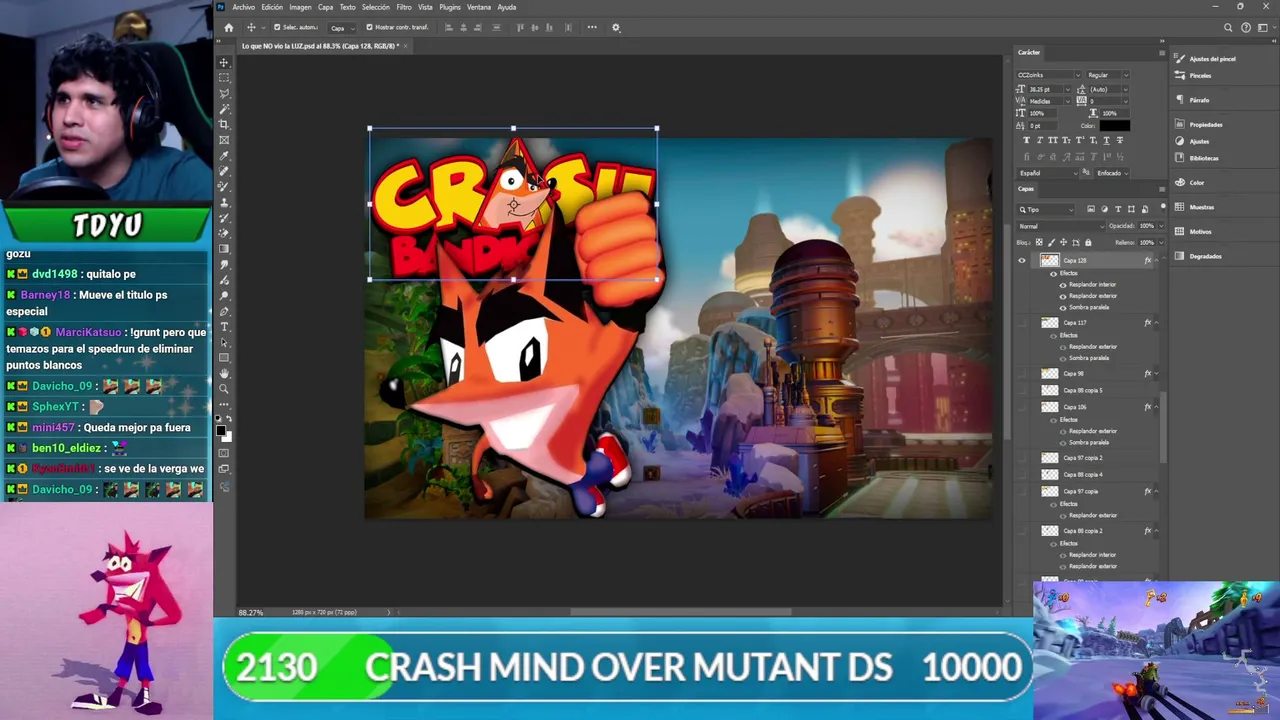
Task: Open the Carácter panel menu
Action: [1161, 52]
